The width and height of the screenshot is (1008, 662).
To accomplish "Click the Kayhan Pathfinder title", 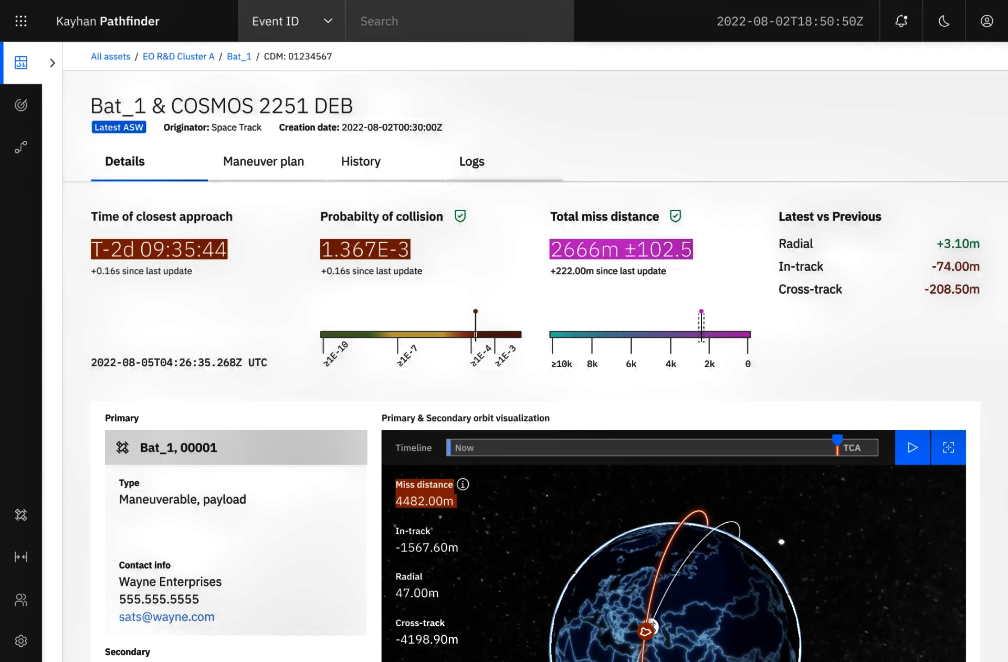I will pos(107,21).
